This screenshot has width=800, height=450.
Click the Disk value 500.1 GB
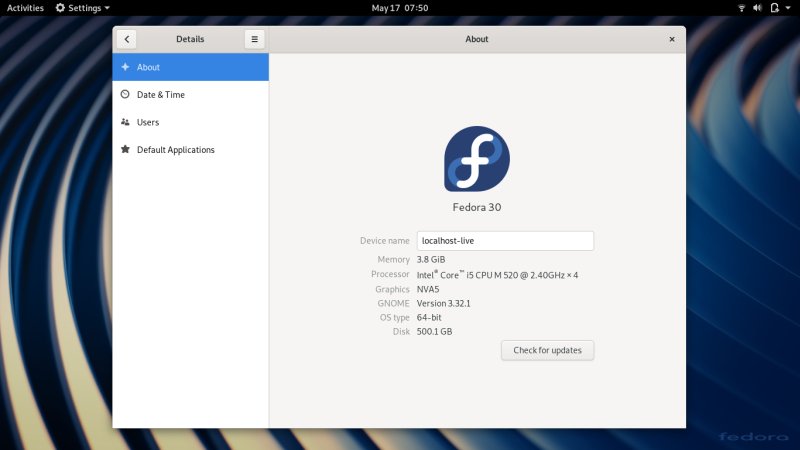[434, 332]
